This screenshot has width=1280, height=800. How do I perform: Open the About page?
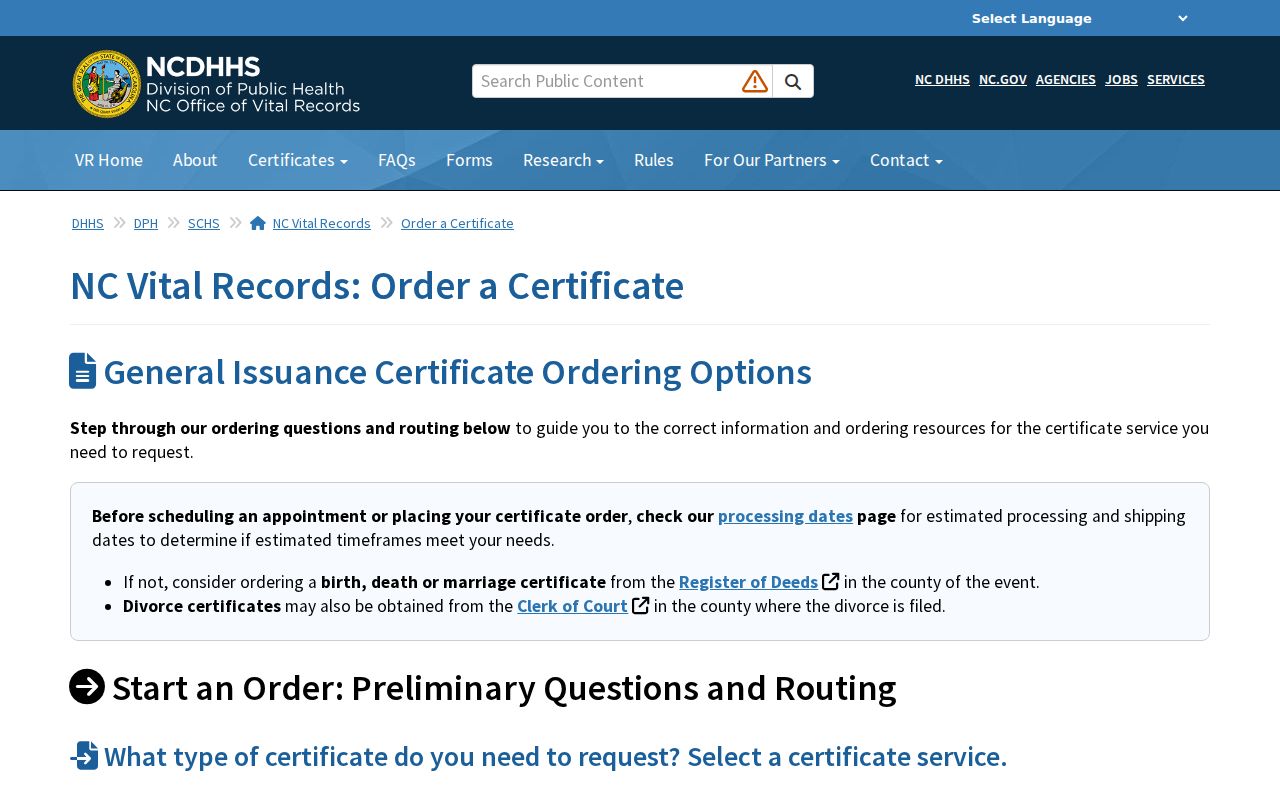pyautogui.click(x=195, y=160)
